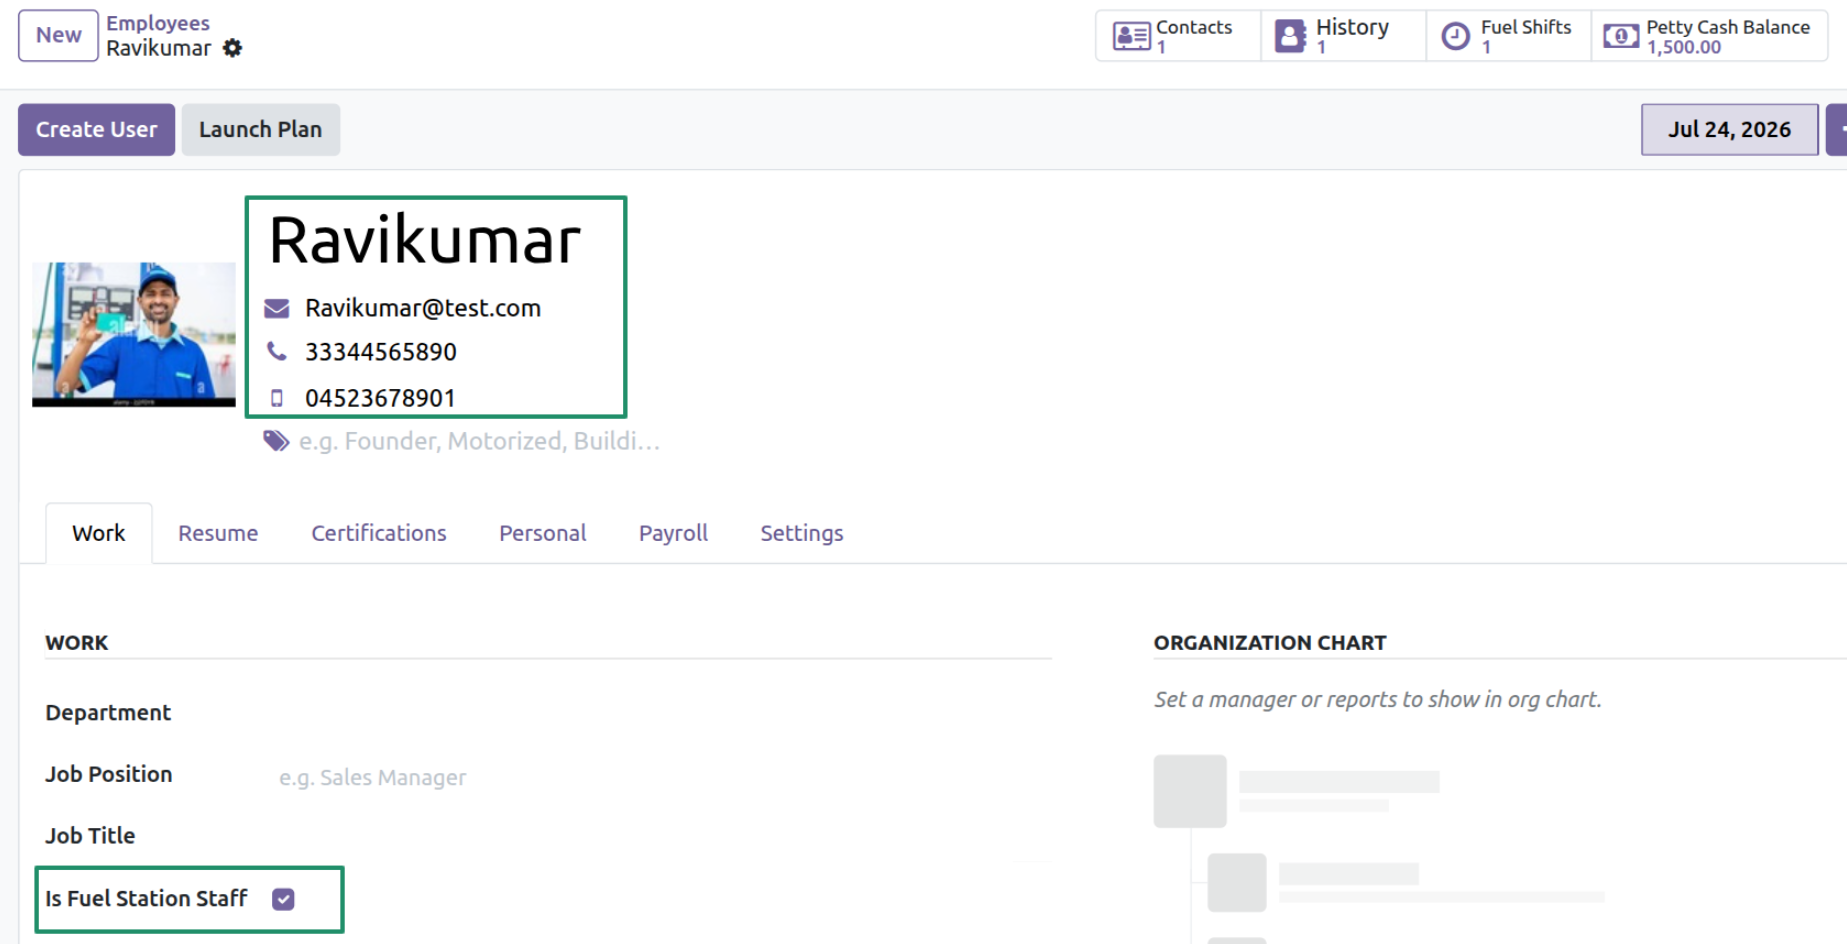The image size is (1847, 944).
Task: Click the work phone number 33344565890
Action: [381, 352]
